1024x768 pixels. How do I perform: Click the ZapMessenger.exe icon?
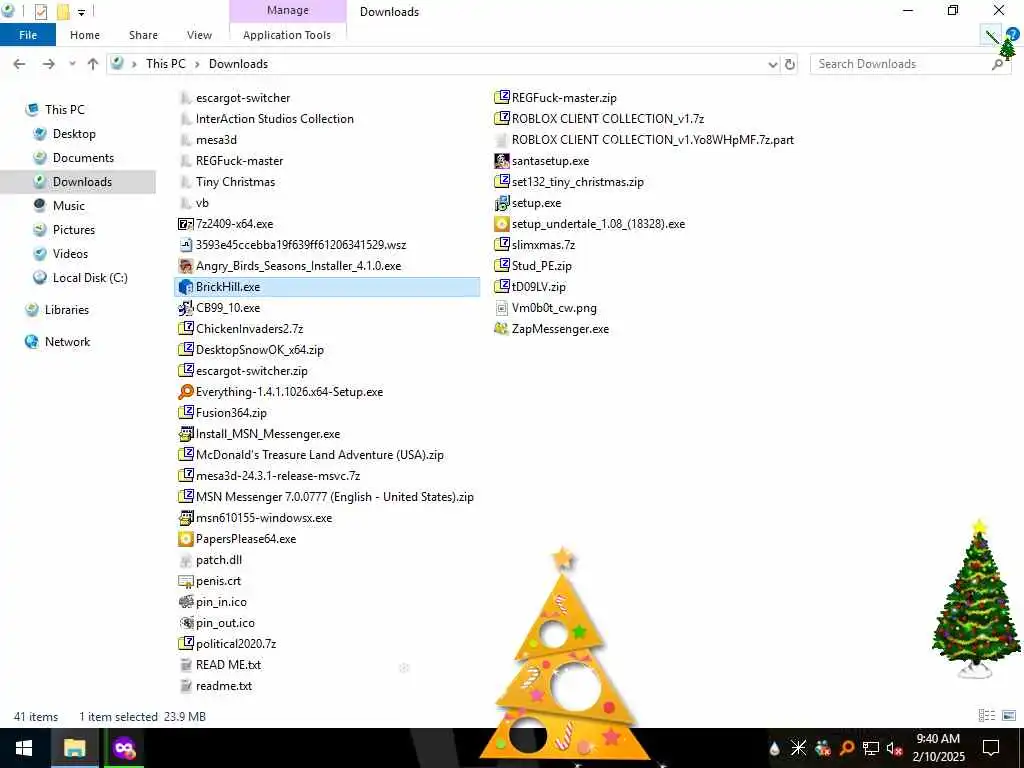(x=502, y=328)
